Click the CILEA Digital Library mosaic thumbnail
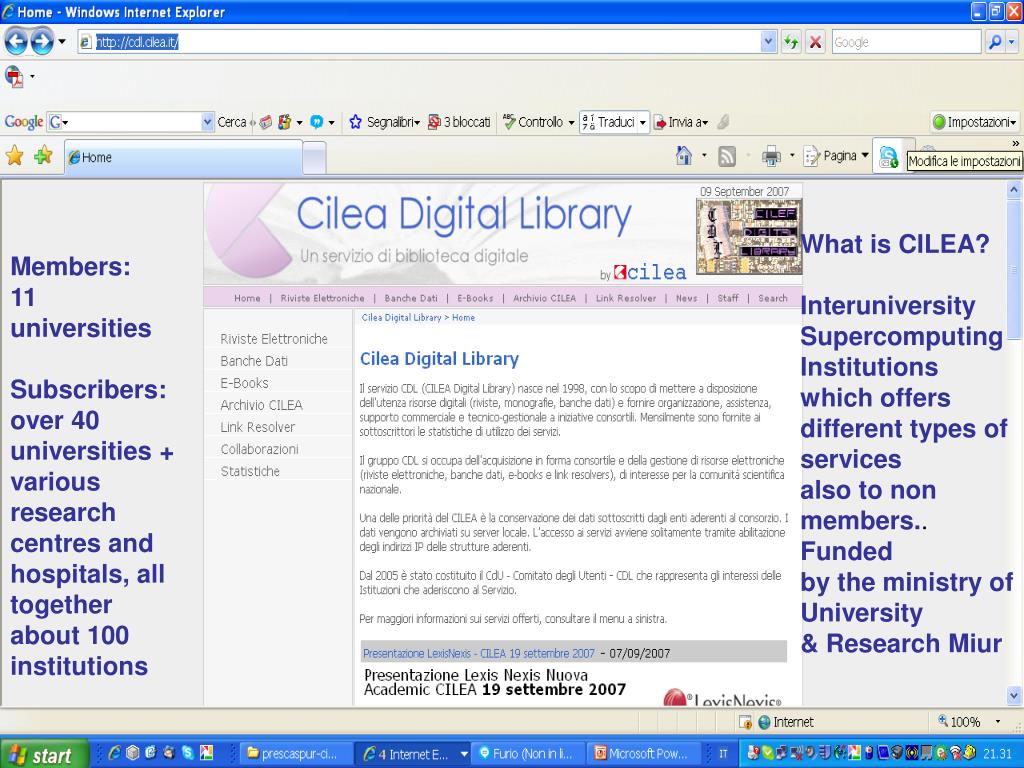The height and width of the screenshot is (768, 1024). (748, 236)
